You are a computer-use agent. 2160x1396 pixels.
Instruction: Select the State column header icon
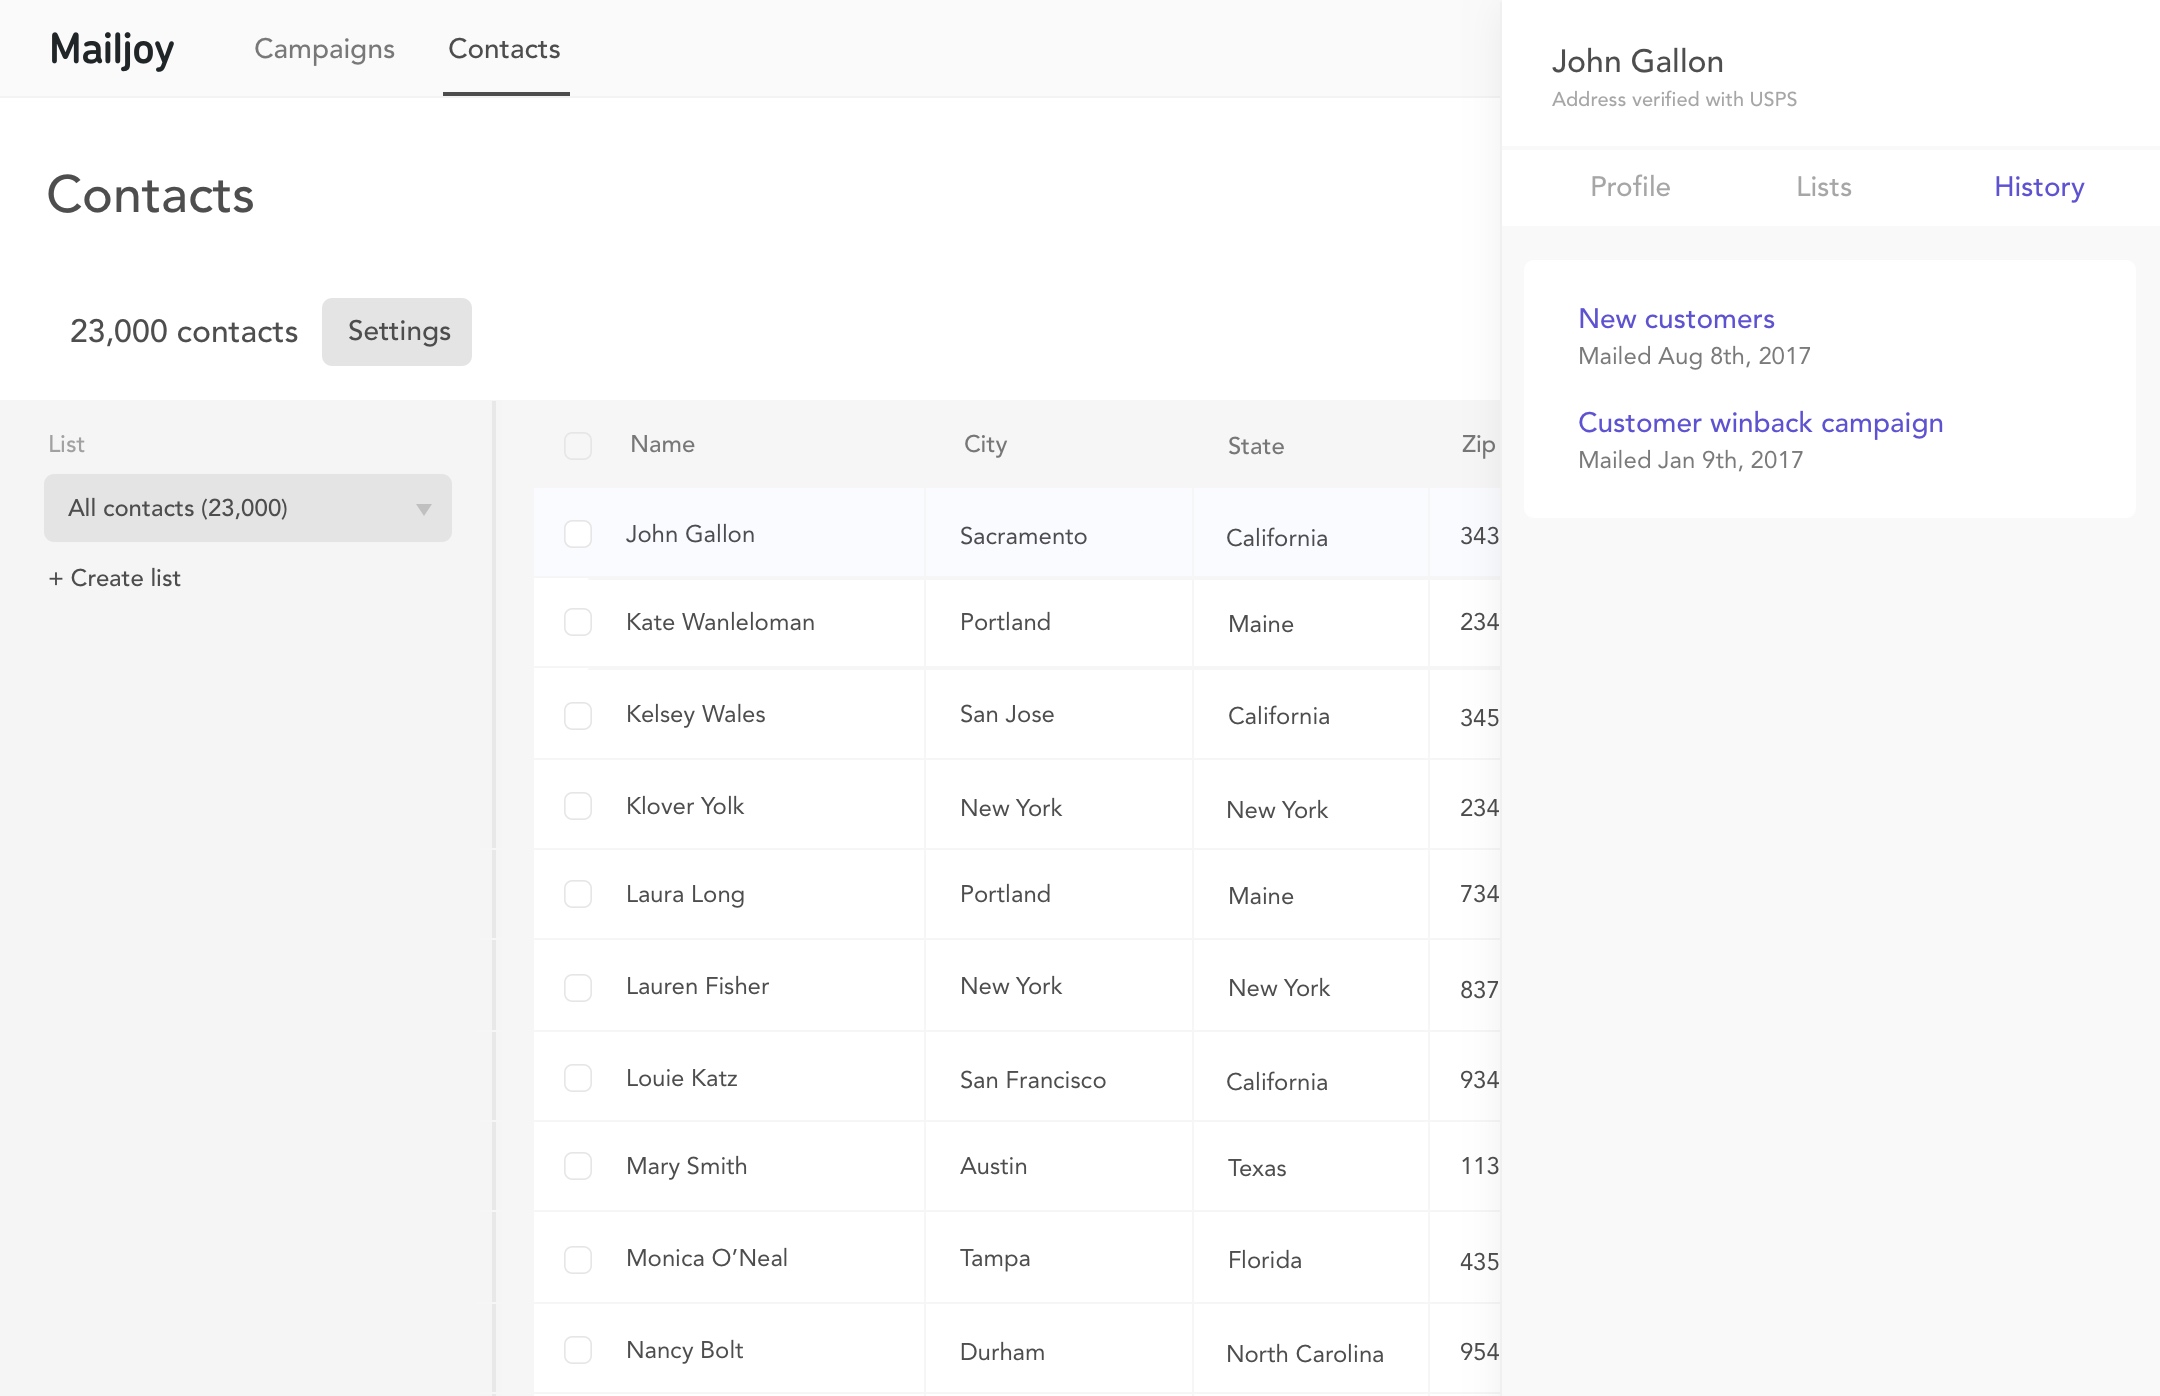coord(1255,444)
